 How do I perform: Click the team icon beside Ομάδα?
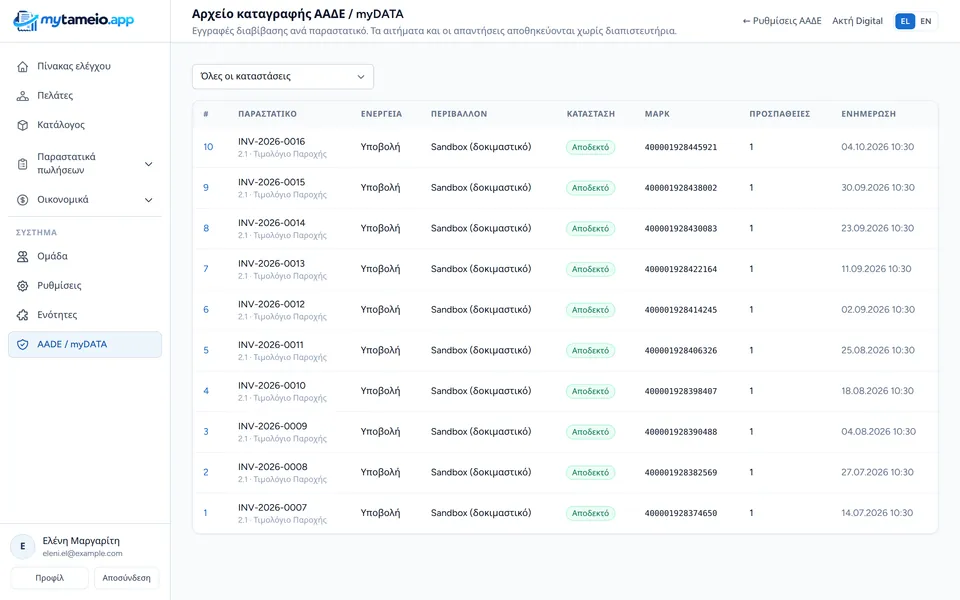[x=23, y=257]
